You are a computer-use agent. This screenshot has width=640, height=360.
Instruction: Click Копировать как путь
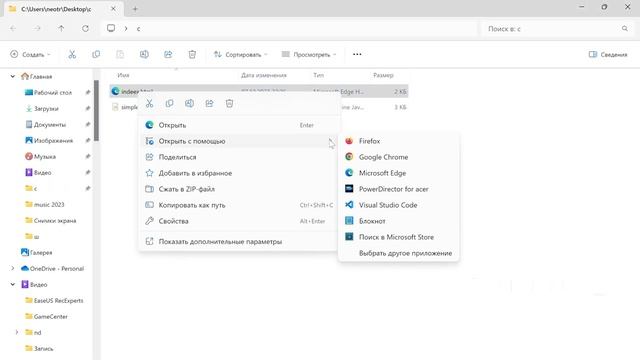pos(239,205)
